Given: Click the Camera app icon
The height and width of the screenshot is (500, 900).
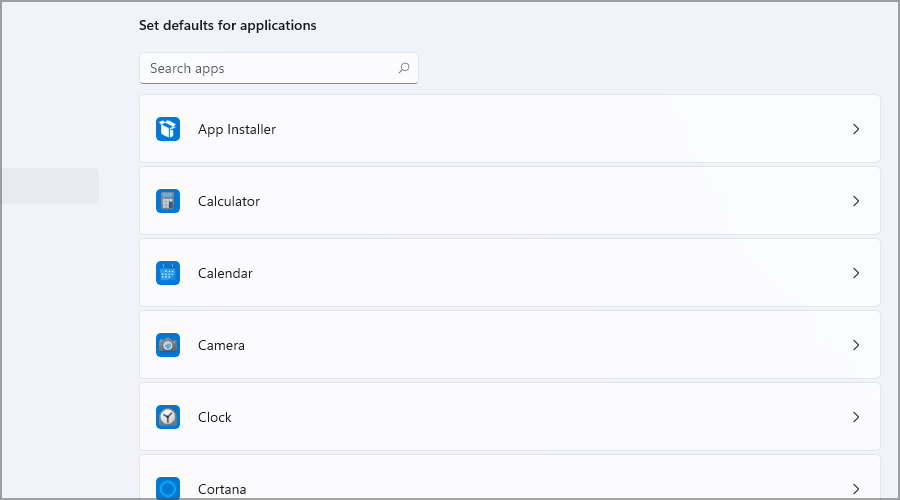Looking at the screenshot, I should coord(168,345).
